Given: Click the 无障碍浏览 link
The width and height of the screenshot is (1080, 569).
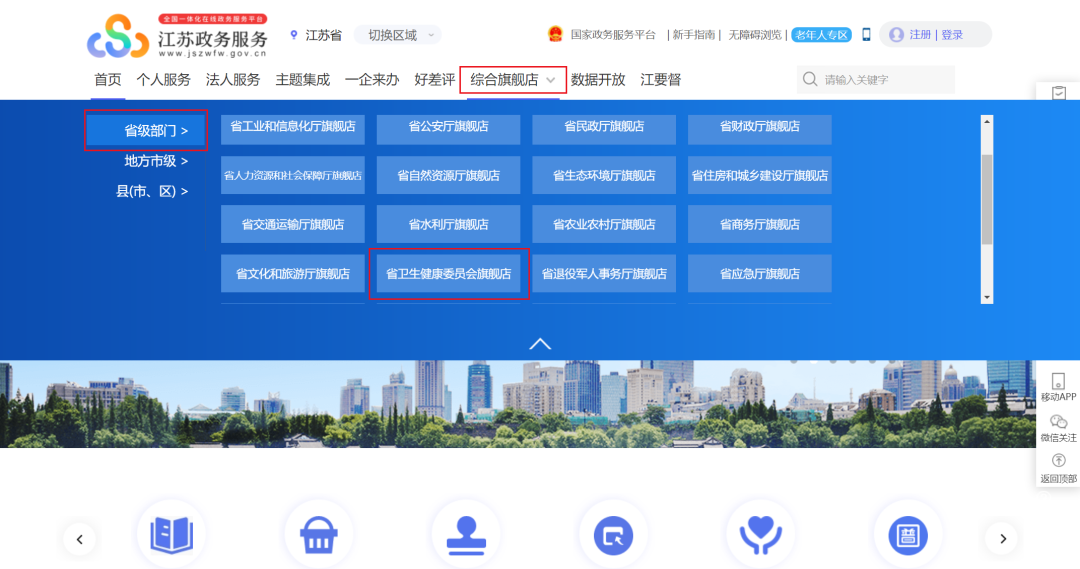Looking at the screenshot, I should tap(755, 34).
